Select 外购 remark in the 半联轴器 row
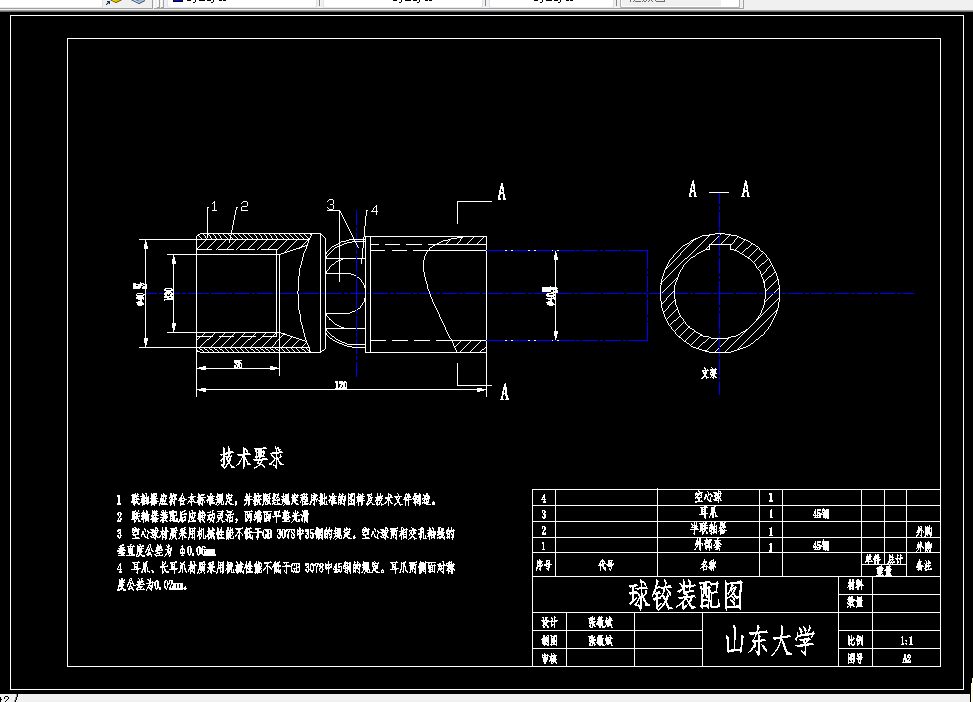Image resolution: width=973 pixels, height=702 pixels. point(924,531)
